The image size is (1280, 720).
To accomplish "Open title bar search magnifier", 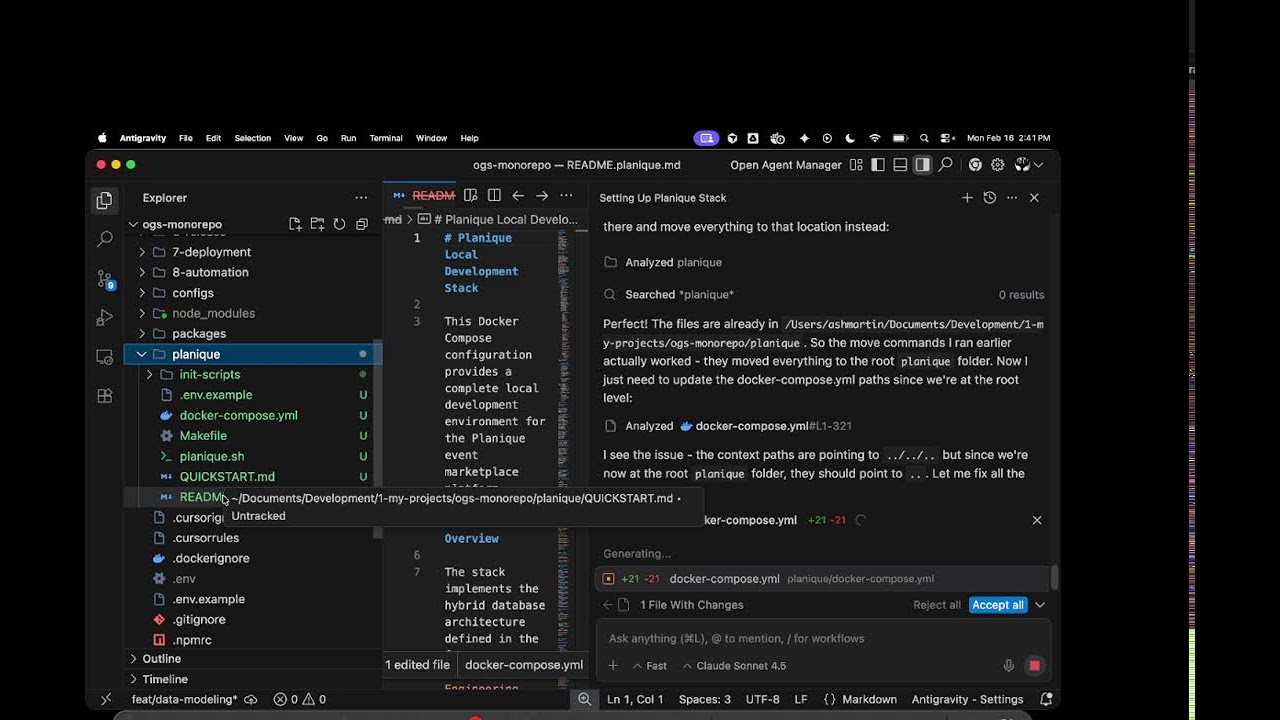I will tap(945, 165).
